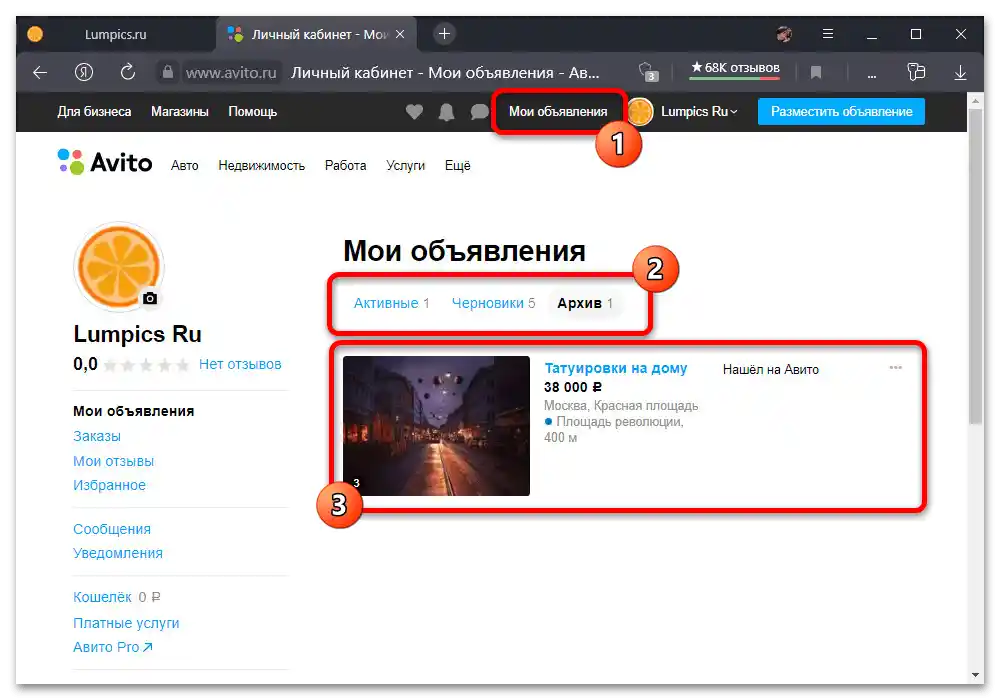This screenshot has height=700, width=1000.
Task: Expand the Lumpics Ru account dropdown
Action: point(700,112)
